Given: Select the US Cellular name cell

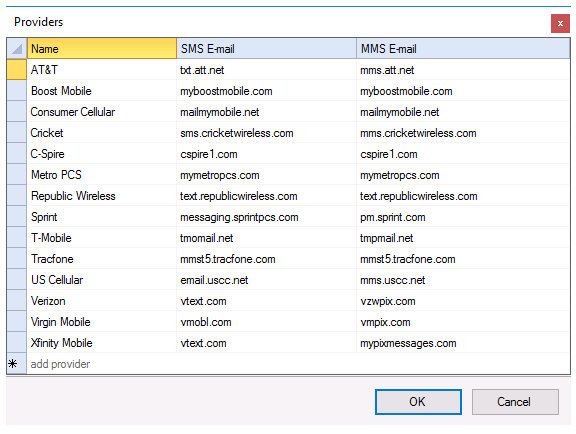Looking at the screenshot, I should pyautogui.click(x=102, y=280).
